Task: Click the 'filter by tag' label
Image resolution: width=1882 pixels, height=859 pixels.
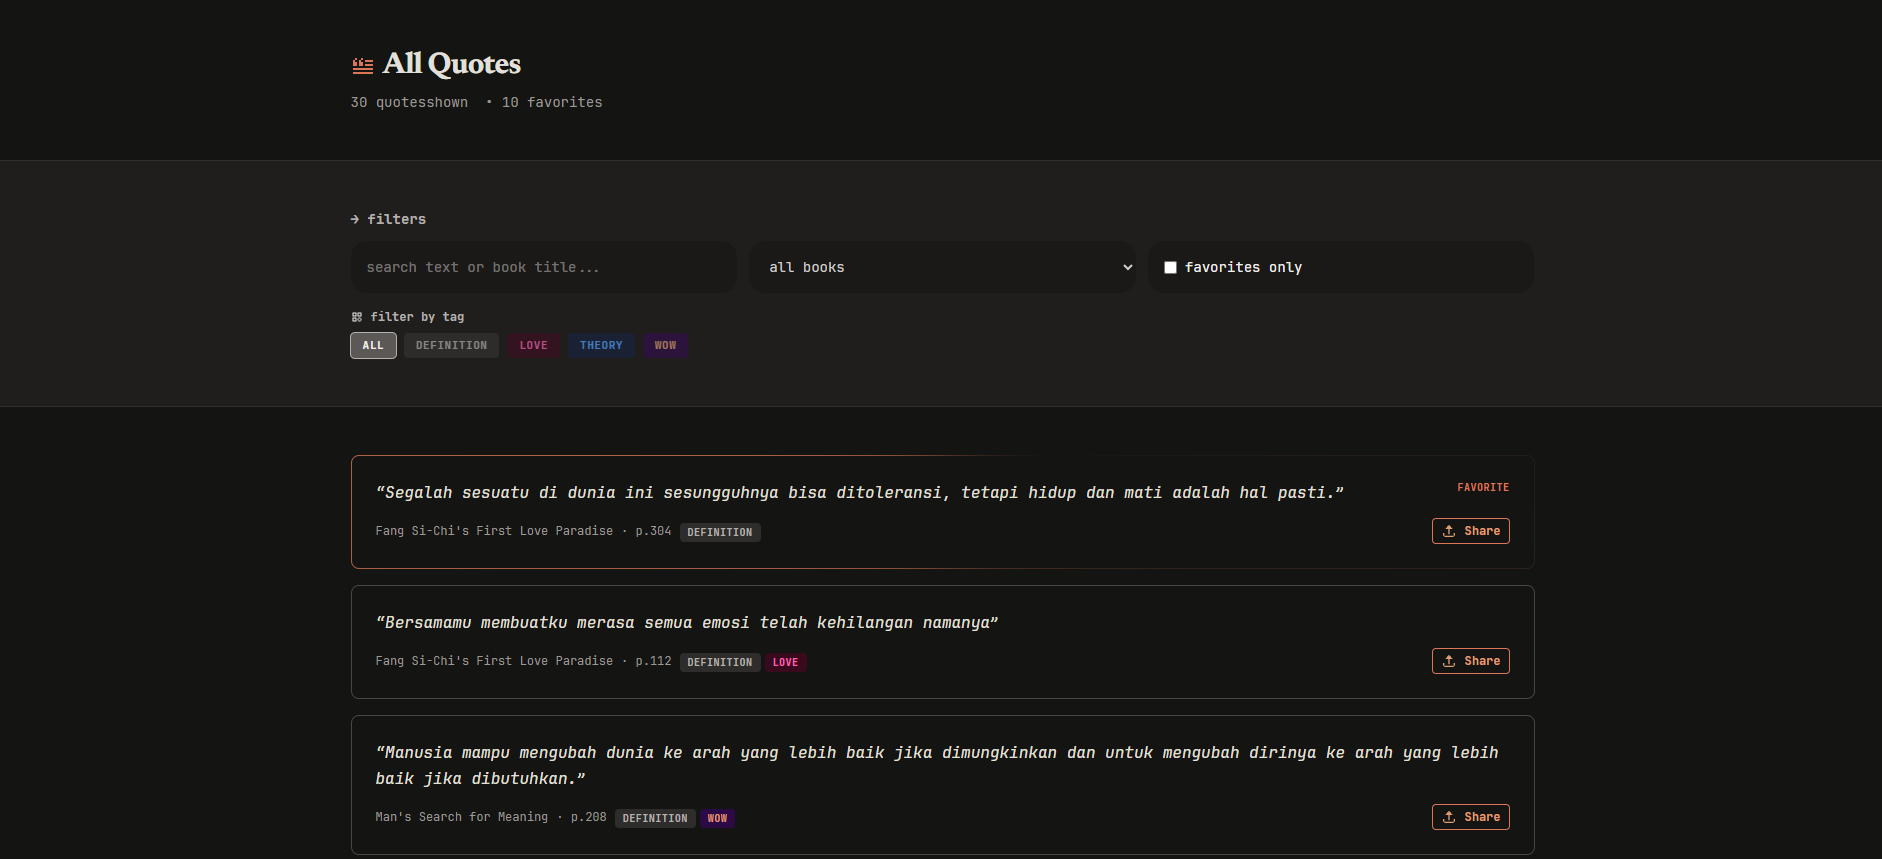Action: click(417, 317)
